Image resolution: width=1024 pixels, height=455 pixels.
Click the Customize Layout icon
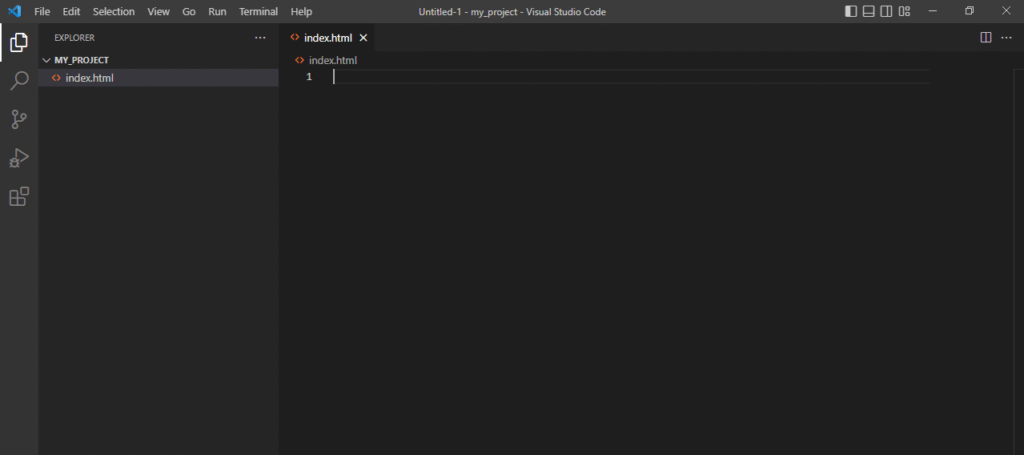[x=904, y=11]
